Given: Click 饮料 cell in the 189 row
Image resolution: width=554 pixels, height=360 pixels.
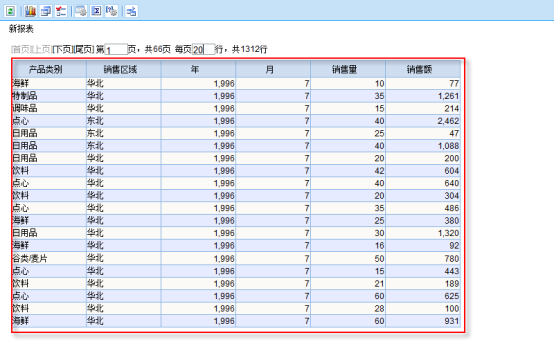Looking at the screenshot, I should point(49,284).
